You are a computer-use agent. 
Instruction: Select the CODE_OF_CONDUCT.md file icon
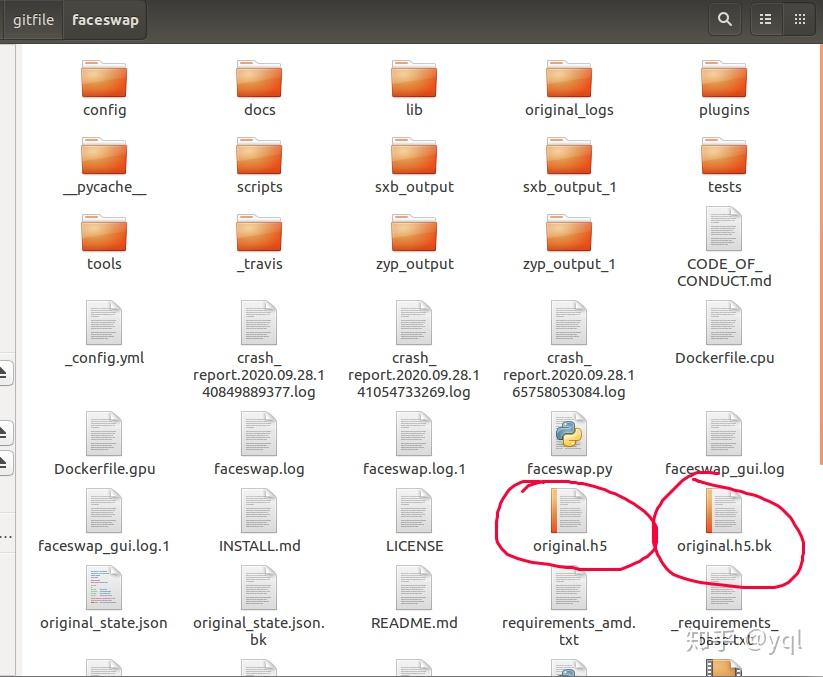pos(724,229)
